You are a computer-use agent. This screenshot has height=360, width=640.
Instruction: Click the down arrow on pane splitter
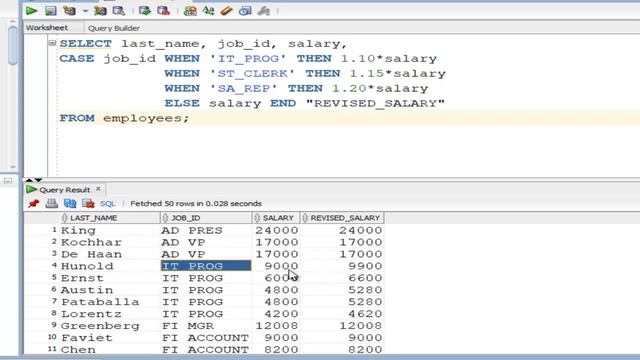pyautogui.click(x=38, y=180)
